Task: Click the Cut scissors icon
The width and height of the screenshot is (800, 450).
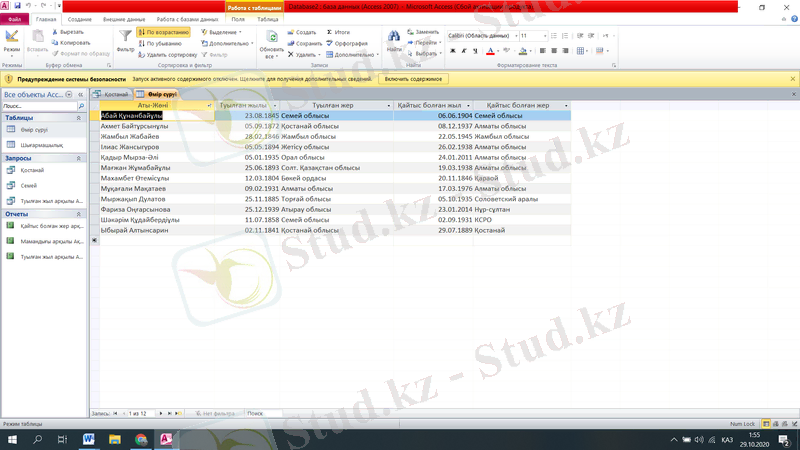Action: pos(57,32)
